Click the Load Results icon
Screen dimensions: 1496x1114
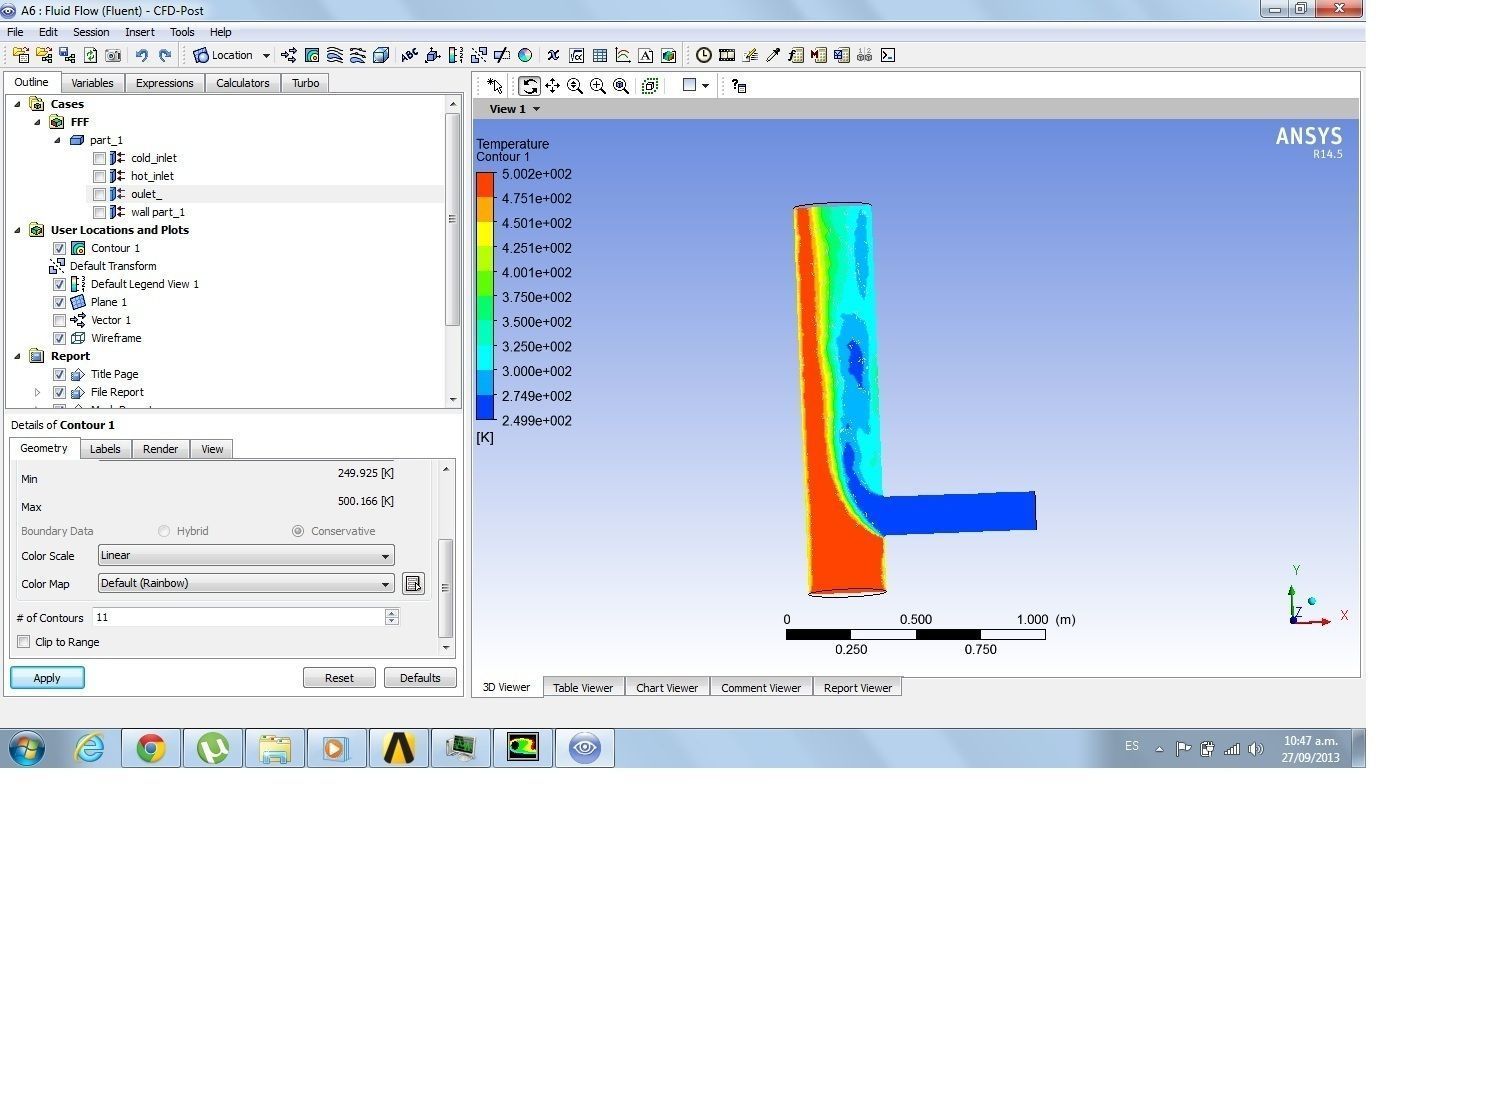21,55
